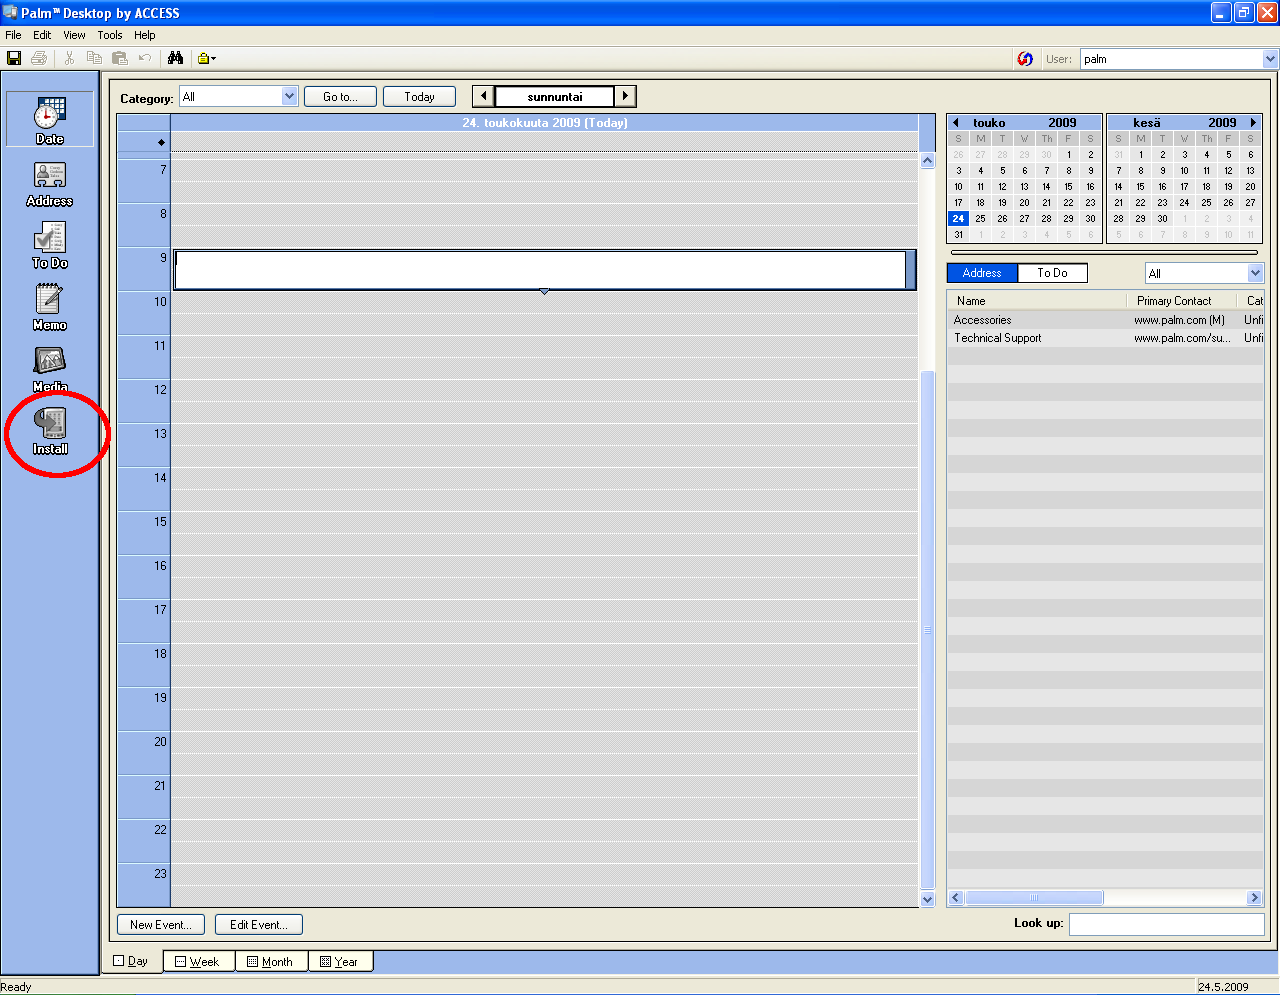The image size is (1280, 995).
Task: Click the sunnuntai weekday label
Action: pyautogui.click(x=555, y=97)
